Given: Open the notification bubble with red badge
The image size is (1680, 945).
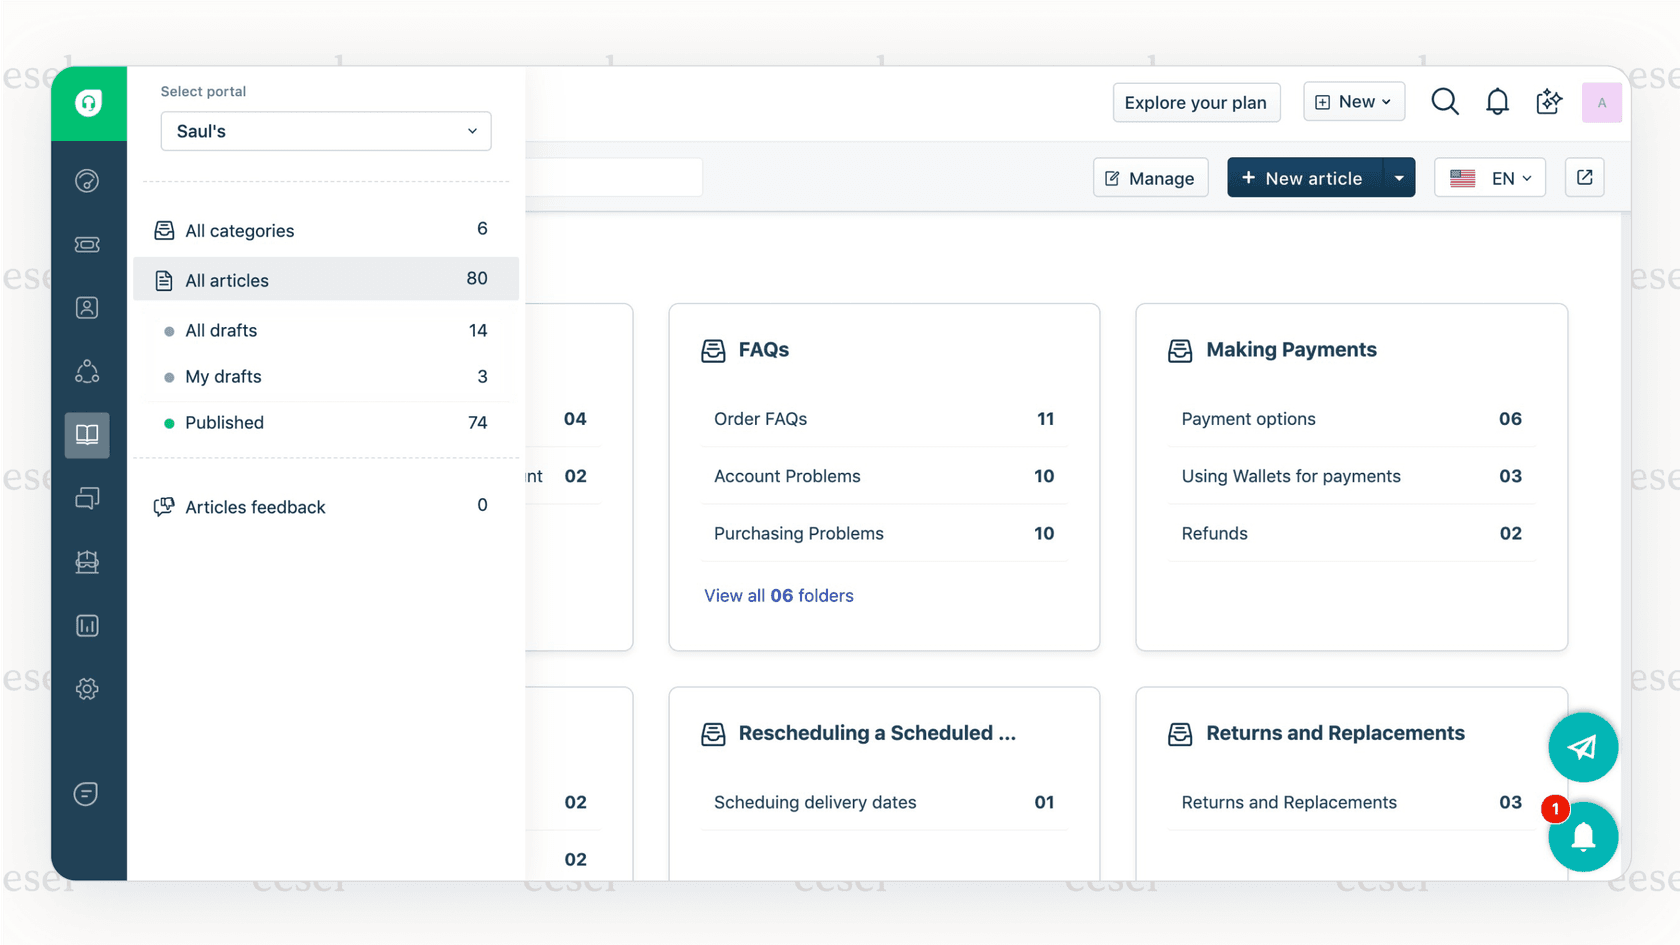Looking at the screenshot, I should pos(1583,836).
